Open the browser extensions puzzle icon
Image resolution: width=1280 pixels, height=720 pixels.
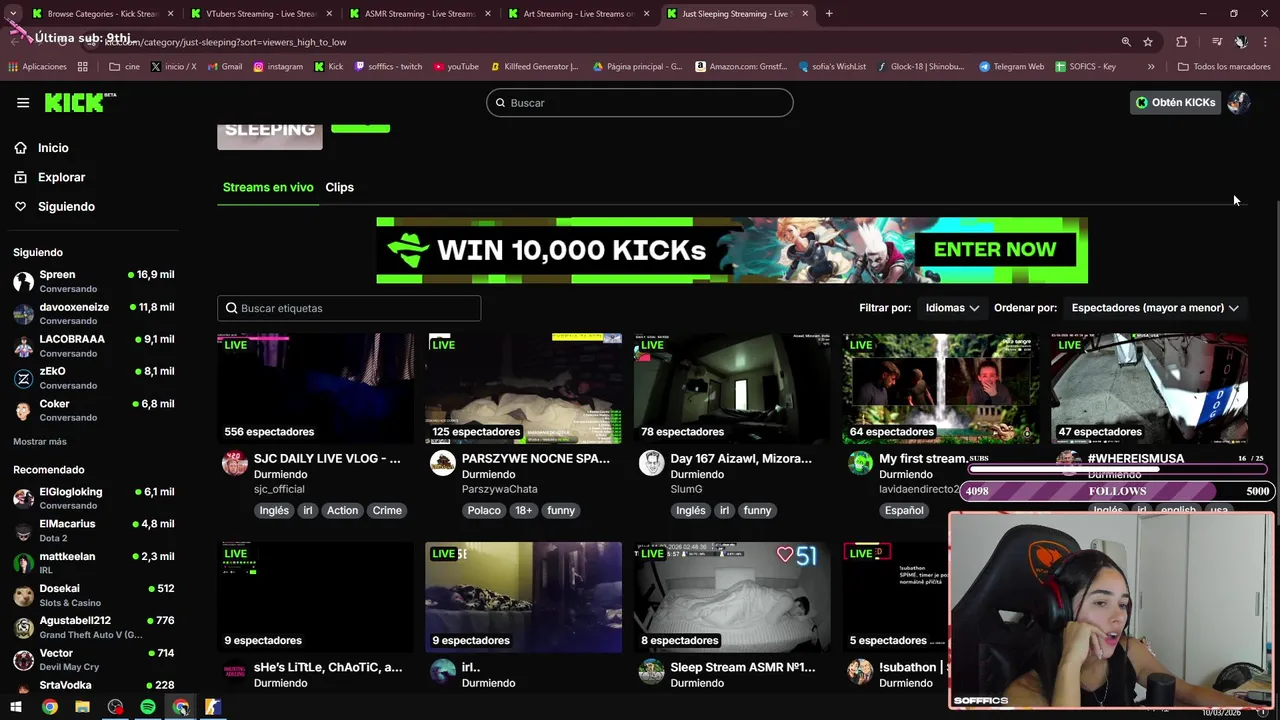coord(1182,42)
